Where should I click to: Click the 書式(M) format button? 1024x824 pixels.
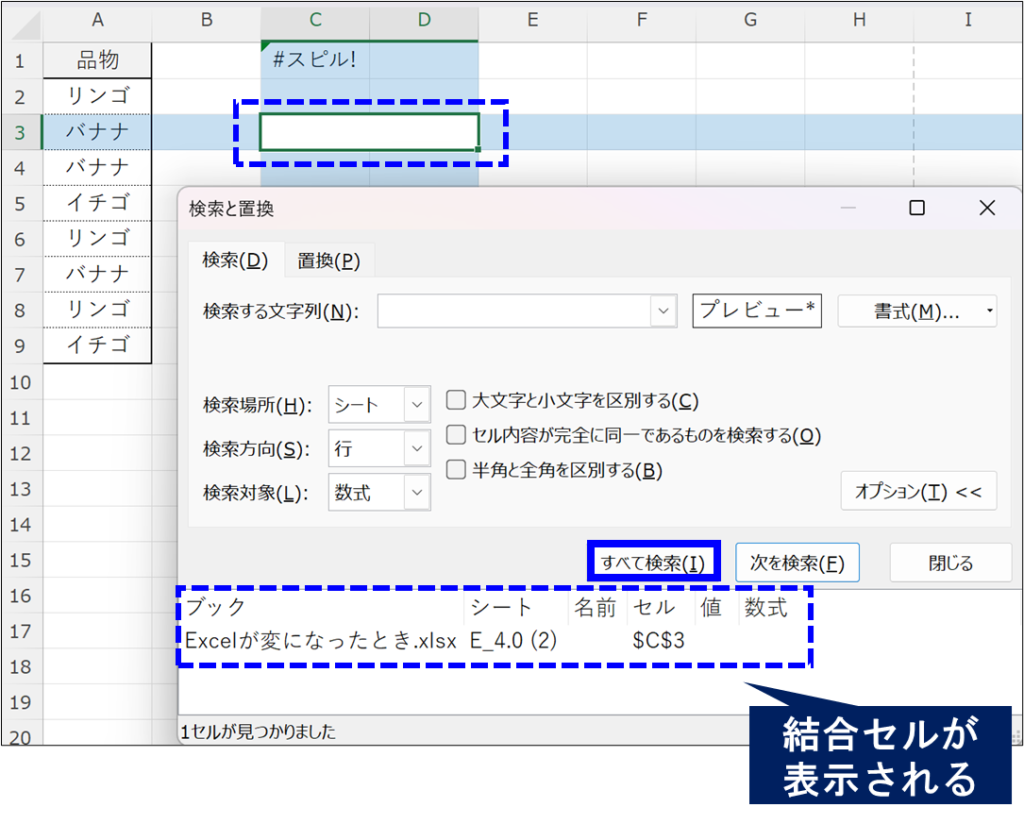[x=916, y=311]
